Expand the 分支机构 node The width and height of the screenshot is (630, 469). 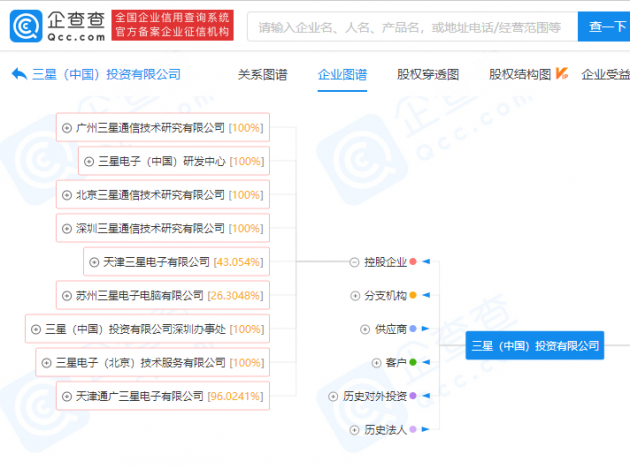[x=355, y=296]
